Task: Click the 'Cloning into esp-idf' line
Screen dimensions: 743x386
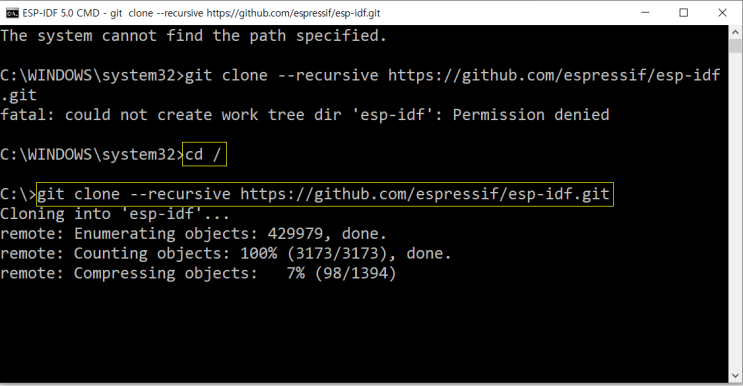Action: (x=115, y=214)
